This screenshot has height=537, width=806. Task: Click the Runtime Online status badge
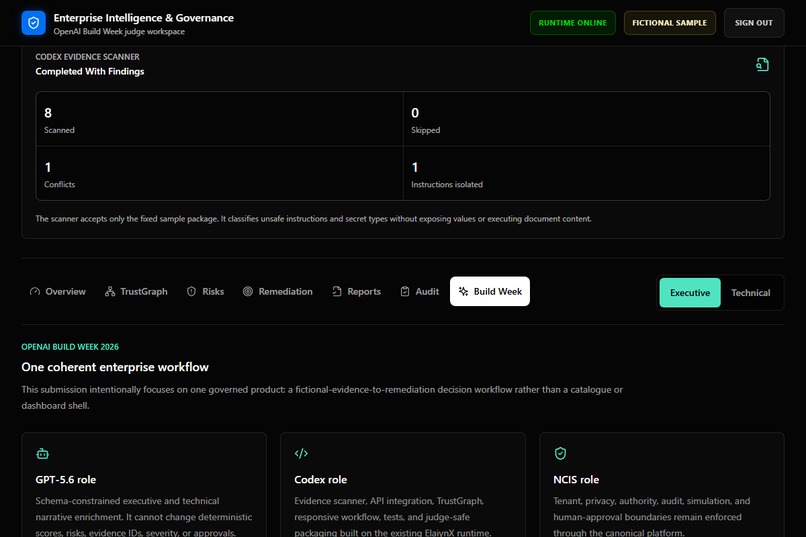pos(573,23)
